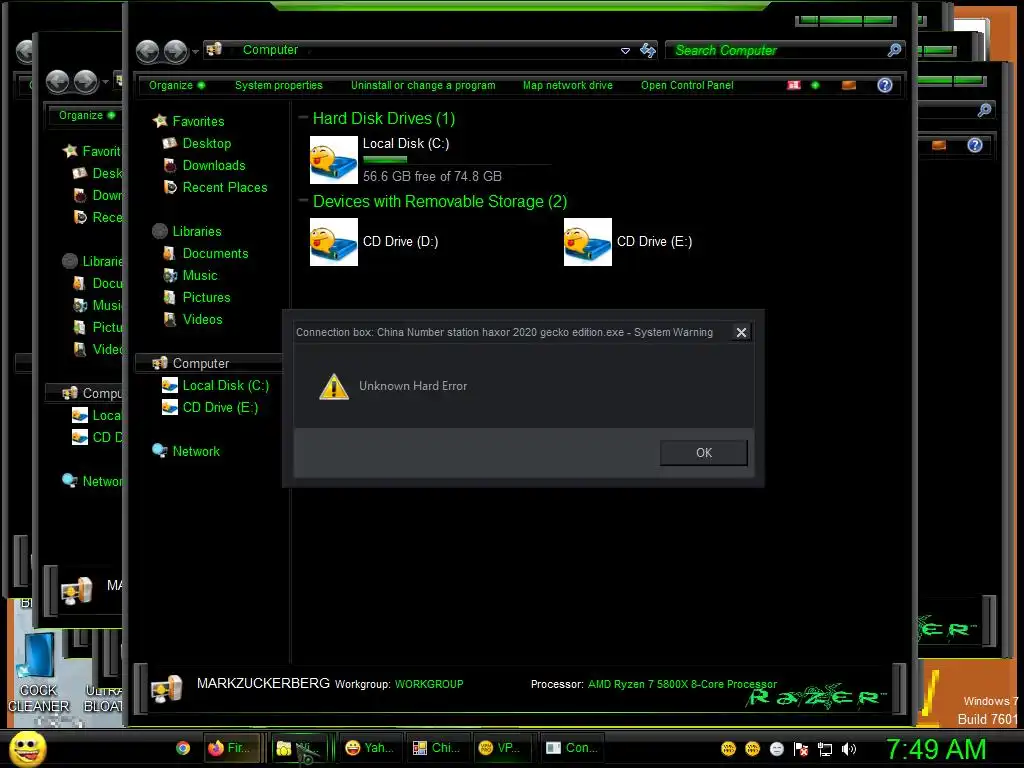Open System properties from the command bar
The height and width of the screenshot is (768, 1024).
coord(279,86)
